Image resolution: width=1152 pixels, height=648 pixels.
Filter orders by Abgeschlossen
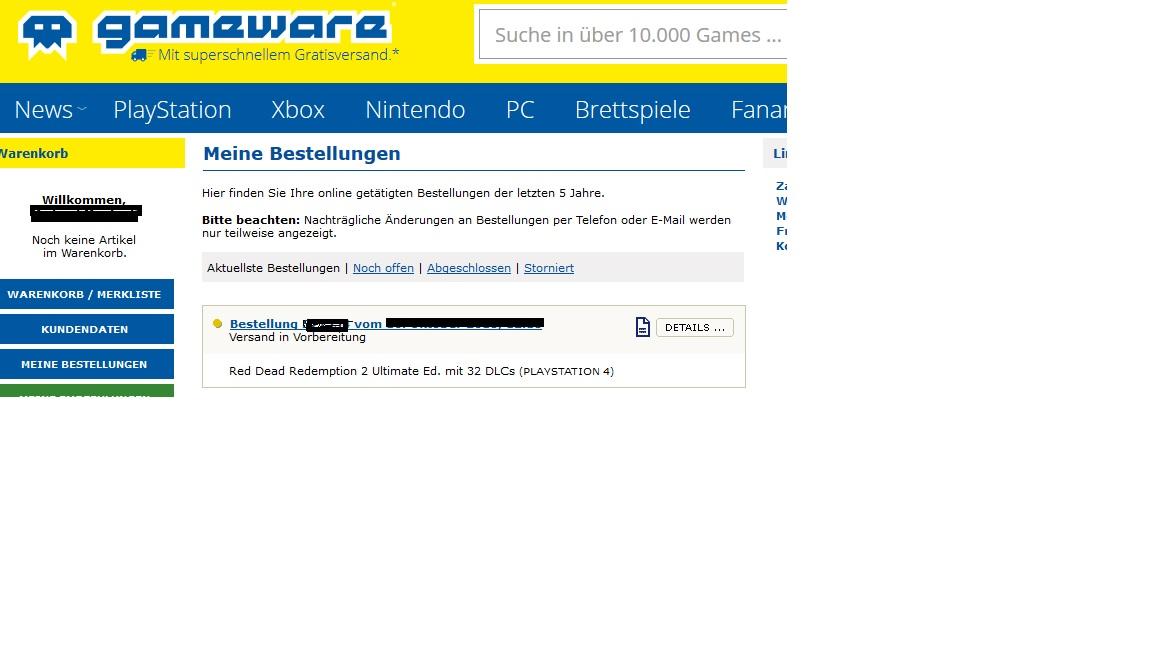[469, 268]
